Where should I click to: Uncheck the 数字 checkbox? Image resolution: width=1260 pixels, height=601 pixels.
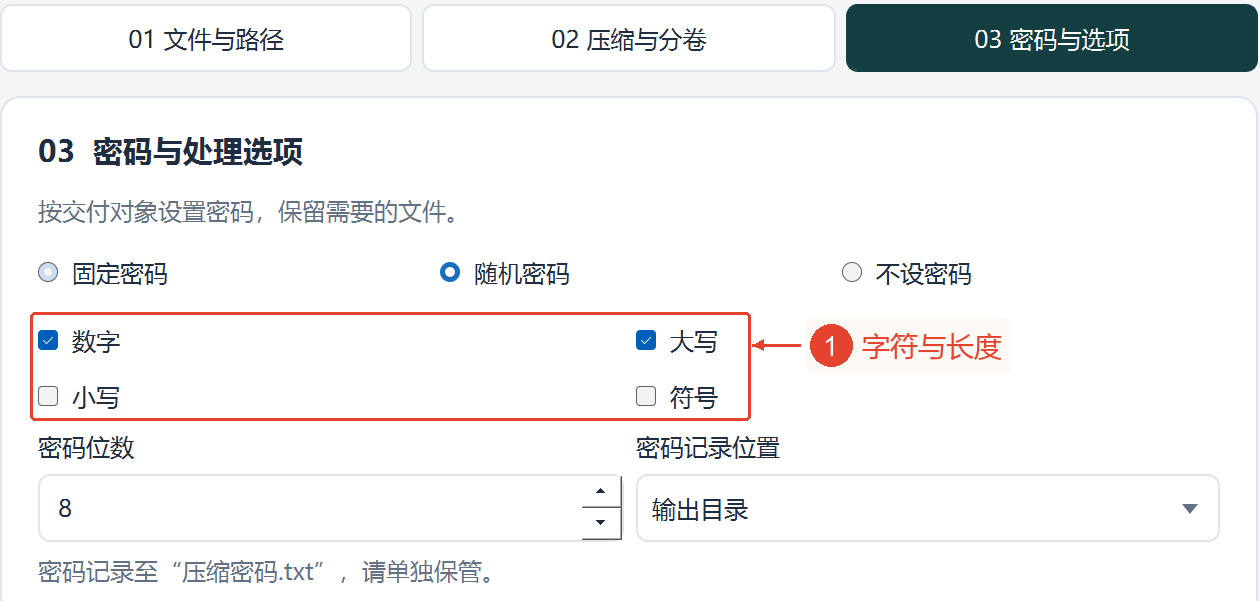pyautogui.click(x=48, y=341)
